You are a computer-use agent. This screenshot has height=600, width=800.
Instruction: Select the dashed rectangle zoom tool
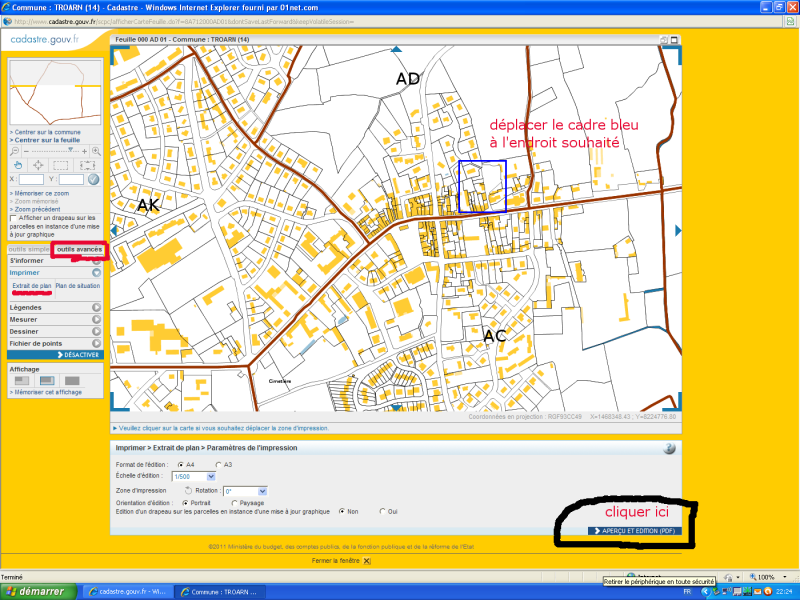(61, 165)
